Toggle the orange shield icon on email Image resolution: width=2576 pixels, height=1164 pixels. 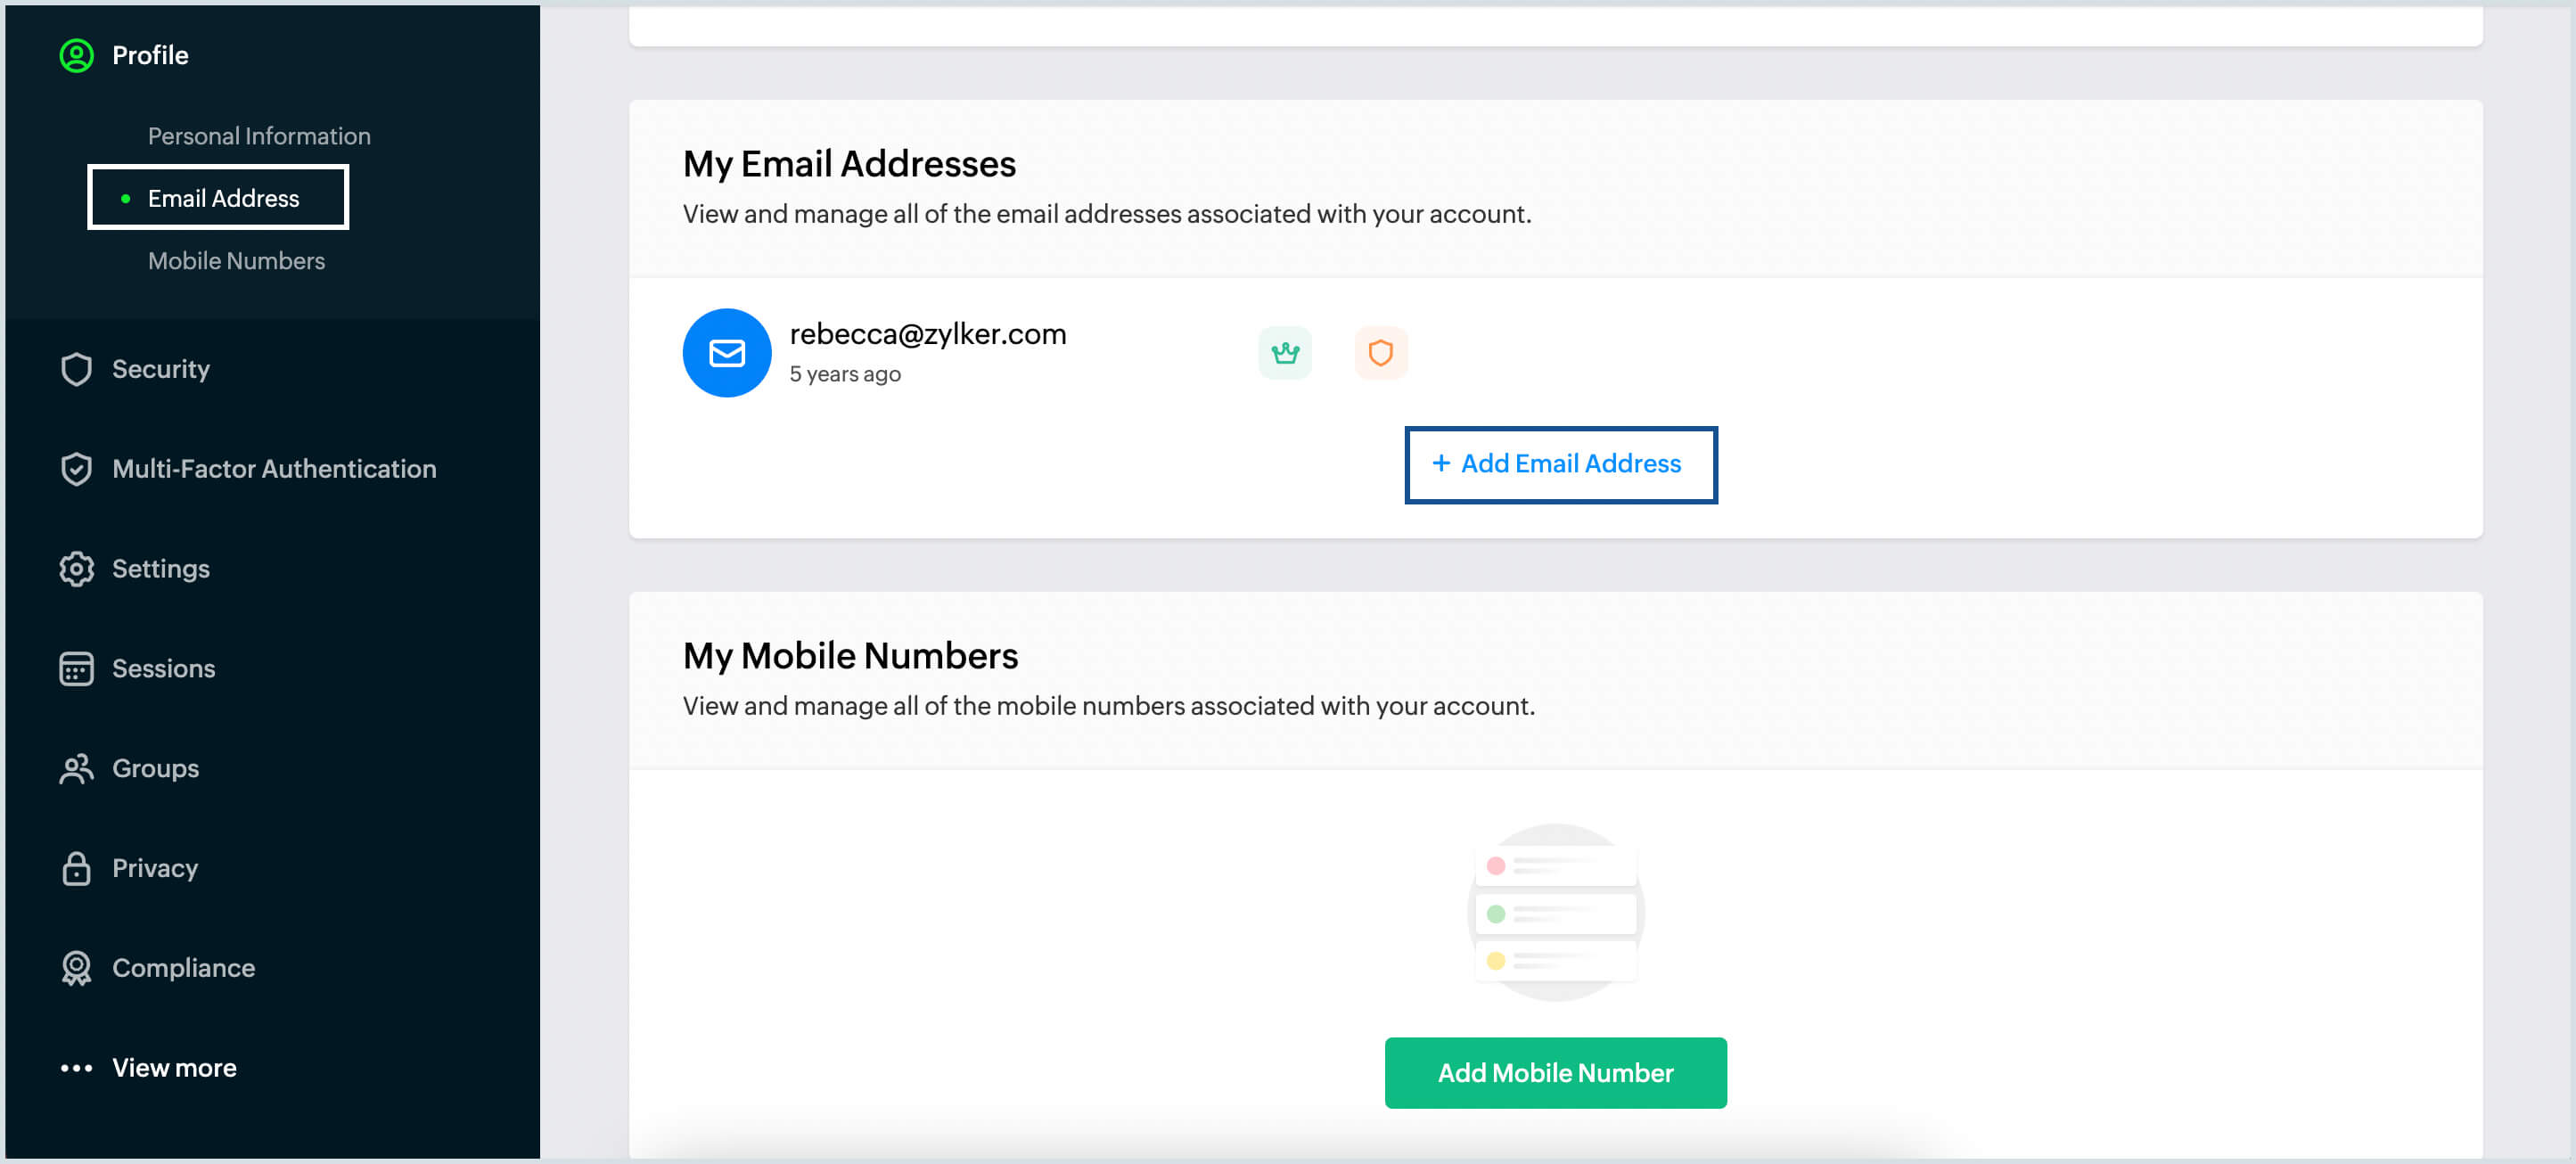coord(1380,351)
